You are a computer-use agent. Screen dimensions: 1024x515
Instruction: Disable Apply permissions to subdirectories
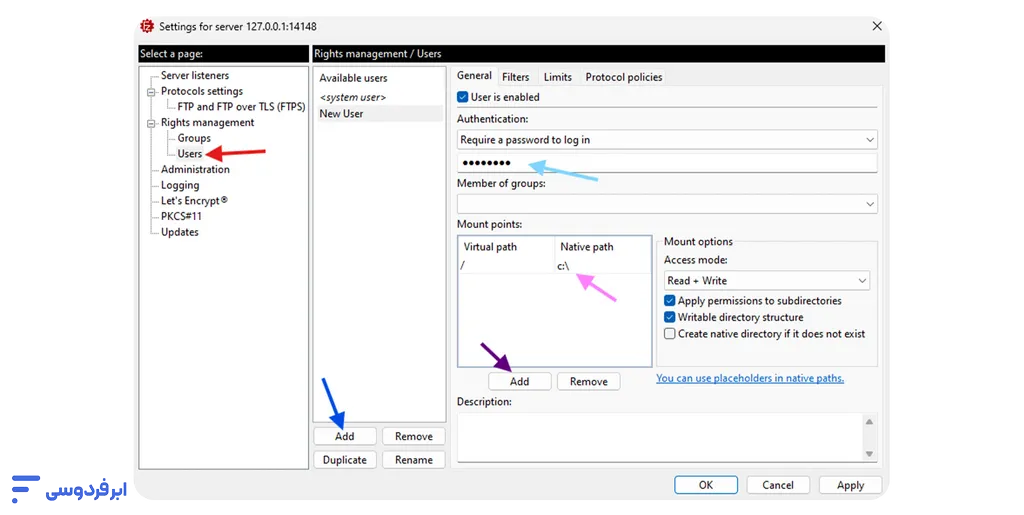670,301
